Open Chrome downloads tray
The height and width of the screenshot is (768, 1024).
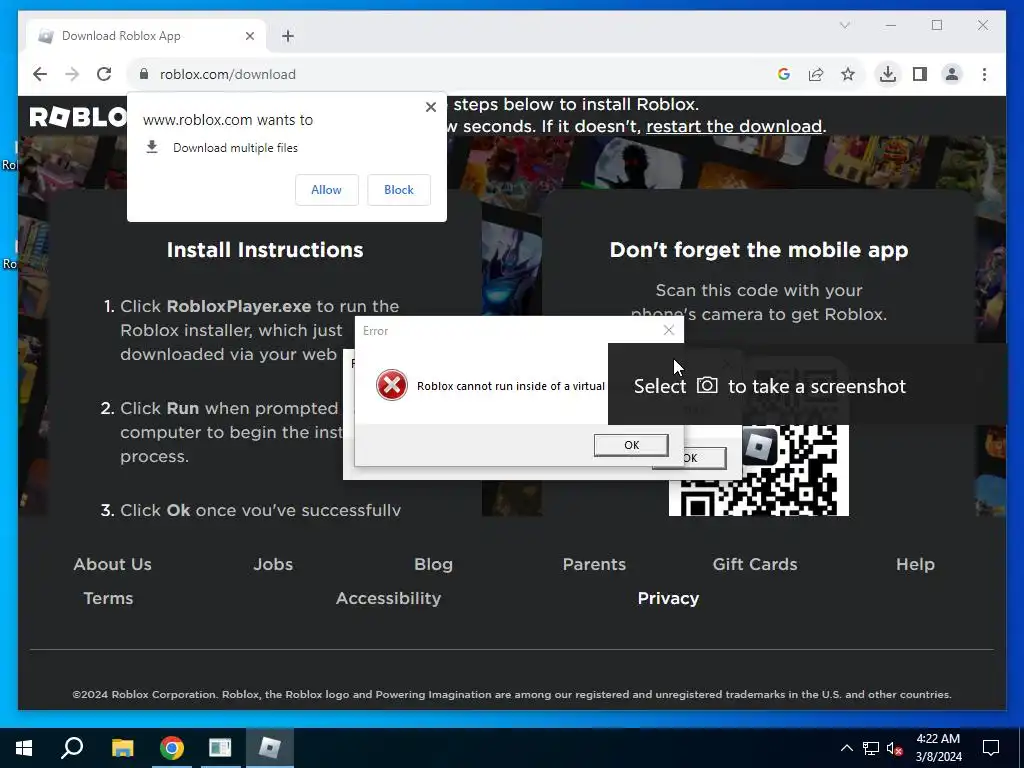(x=888, y=74)
